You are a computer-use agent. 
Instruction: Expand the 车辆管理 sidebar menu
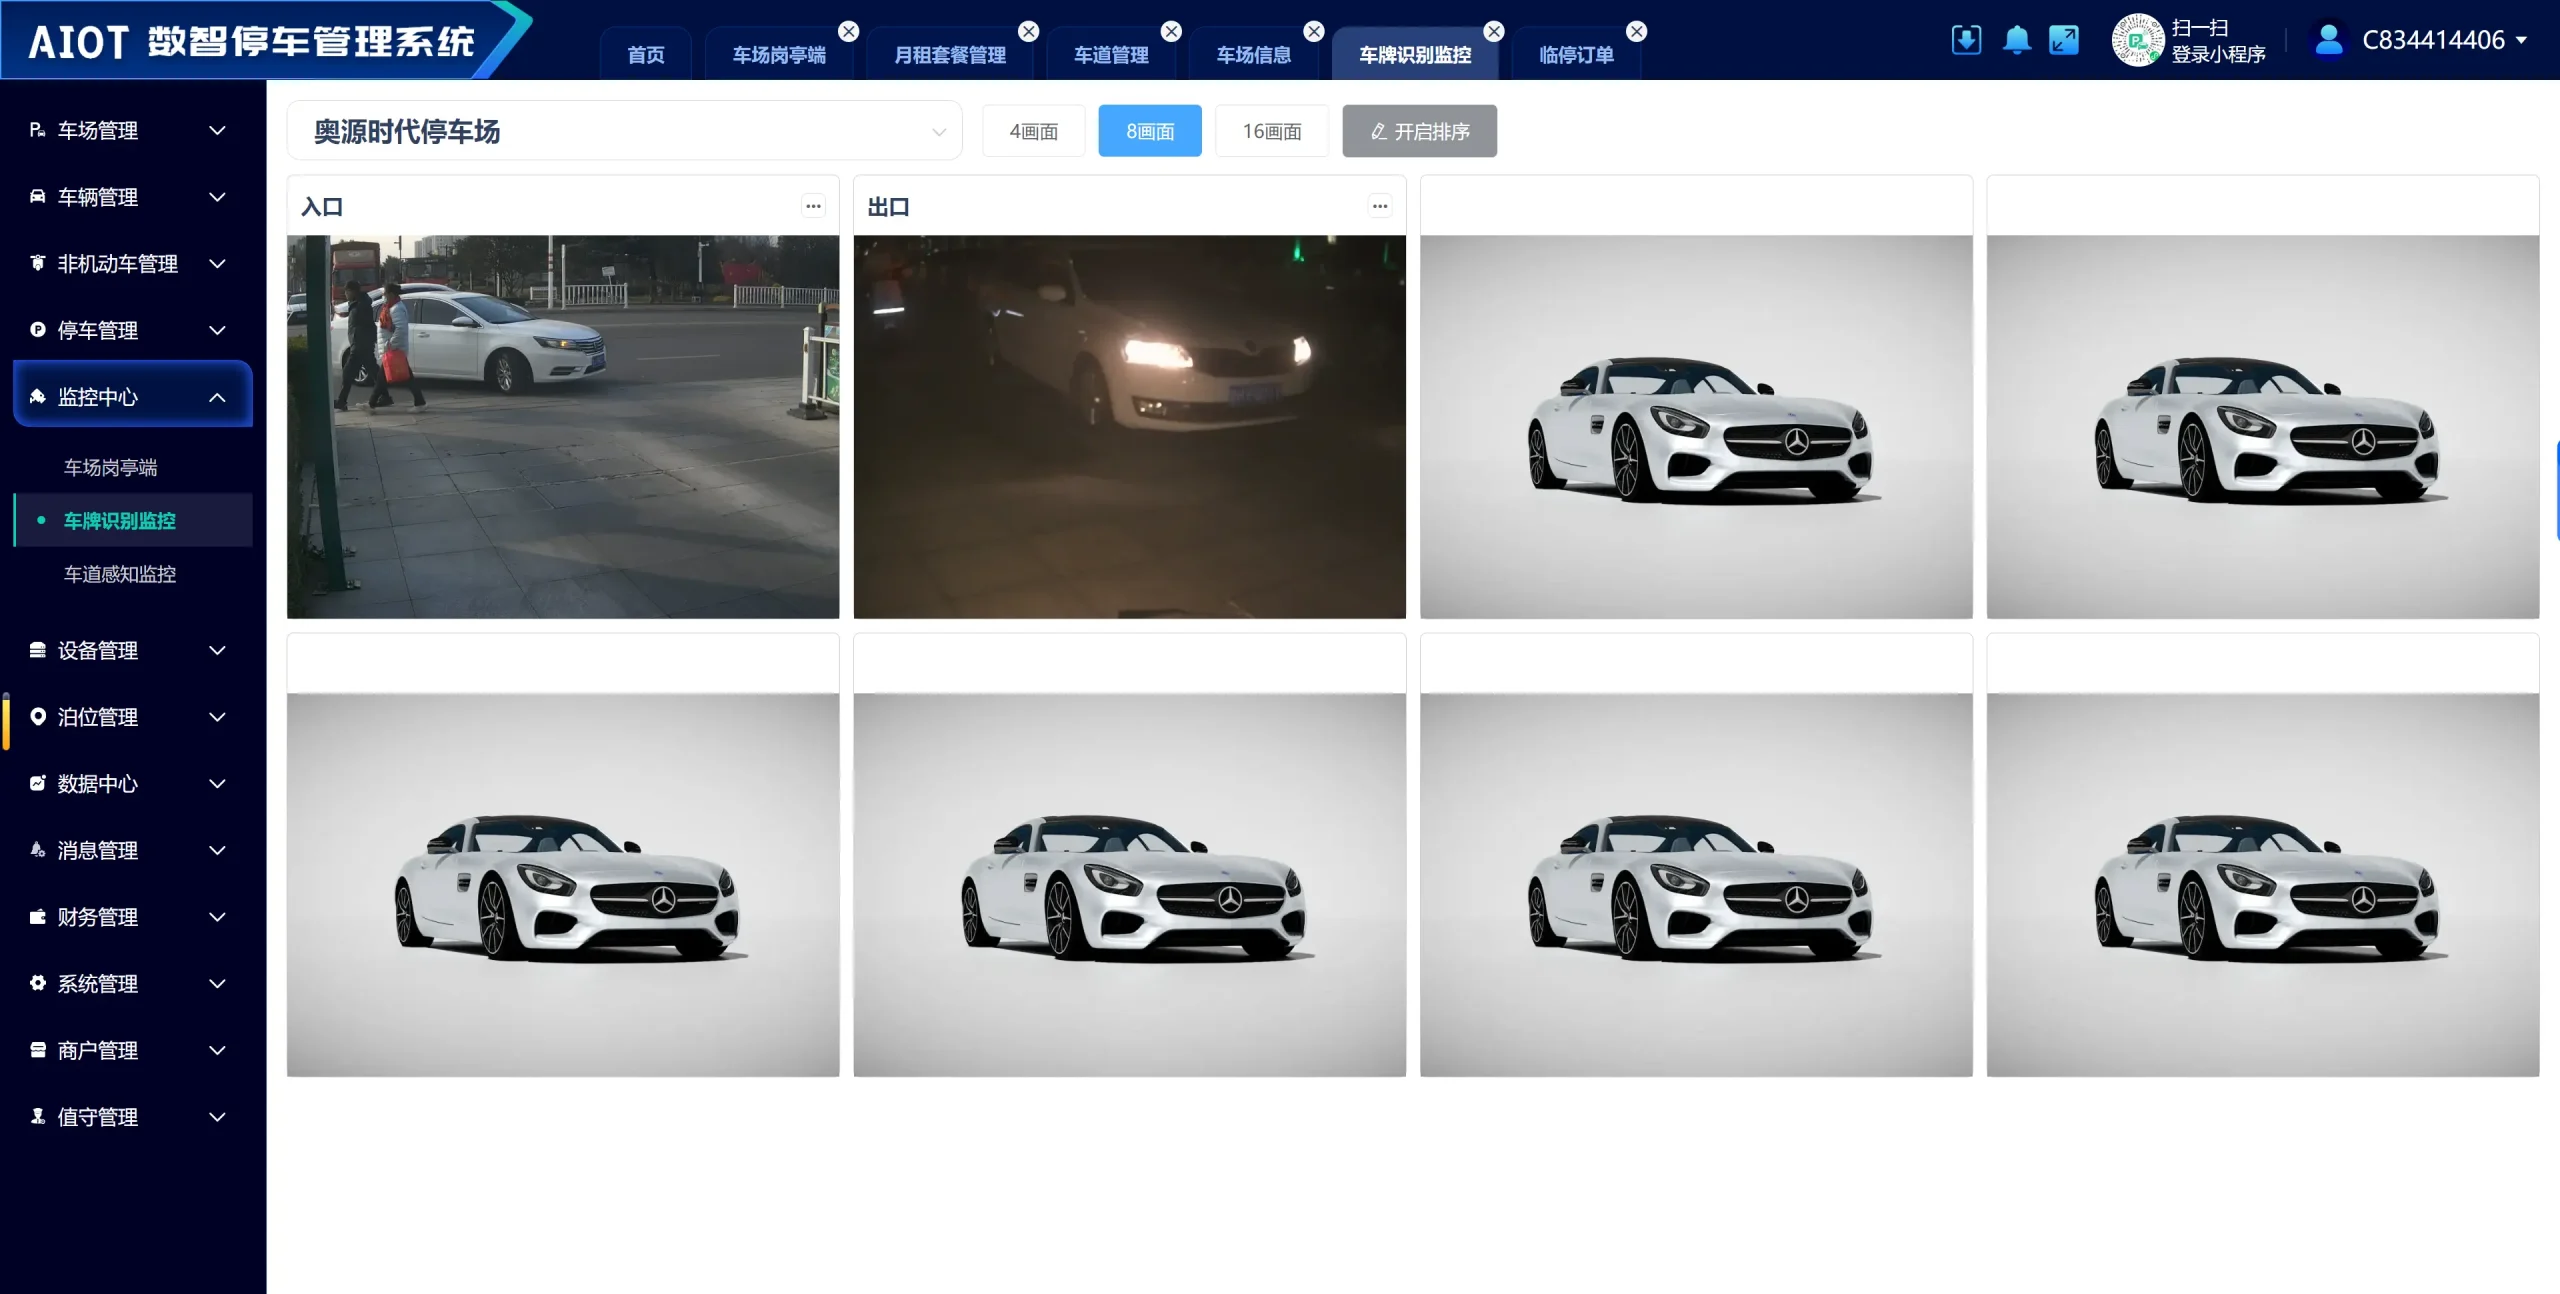[127, 197]
